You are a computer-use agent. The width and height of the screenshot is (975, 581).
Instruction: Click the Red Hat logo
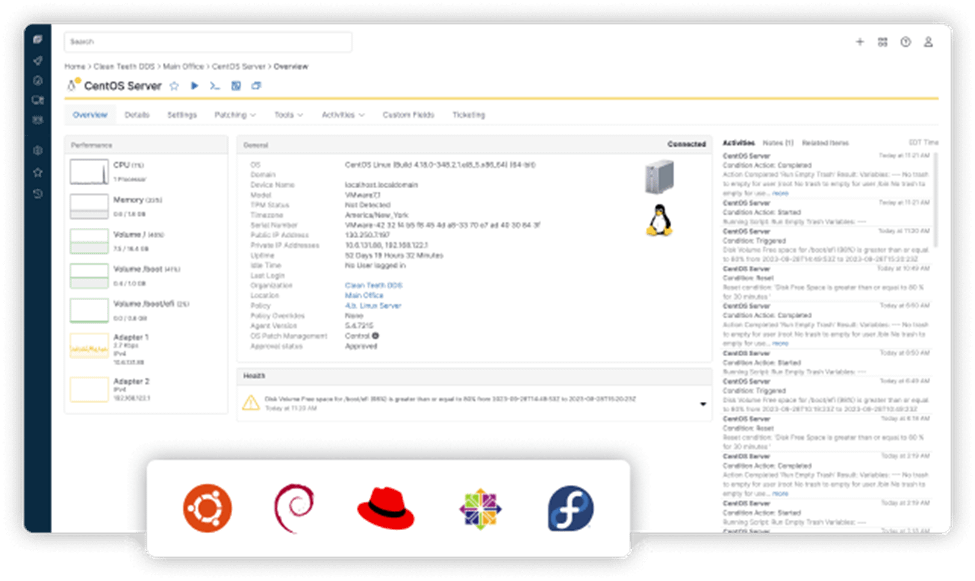tap(386, 508)
